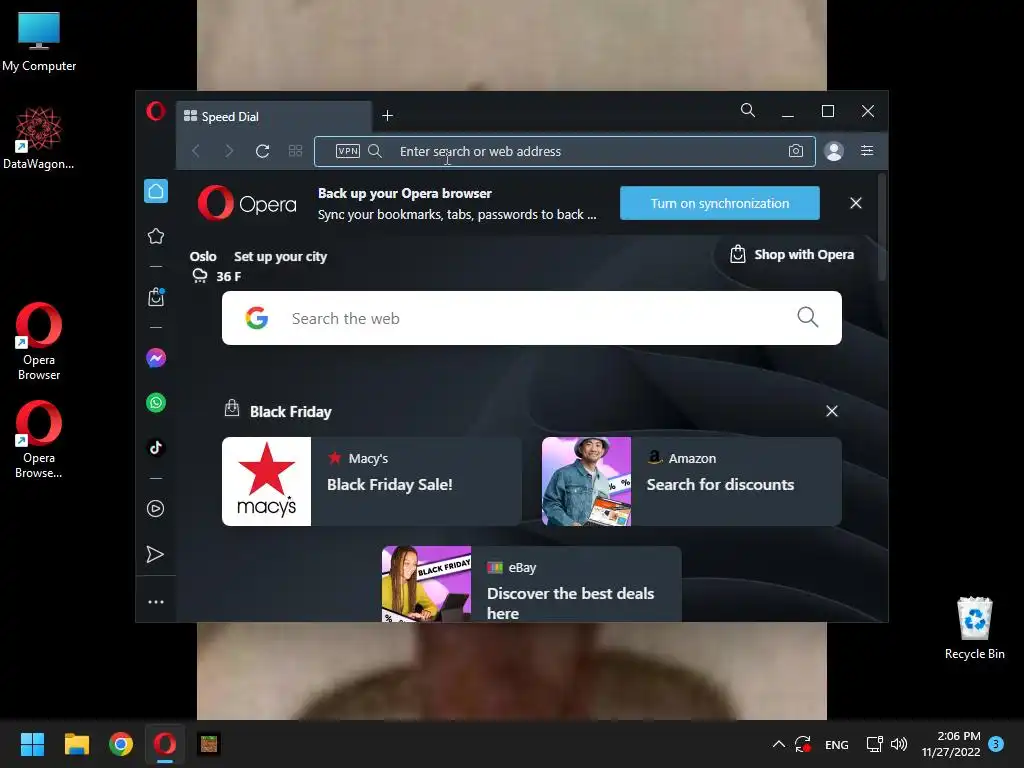Open TikTok in the sidebar
This screenshot has height=768, width=1024.
156,447
